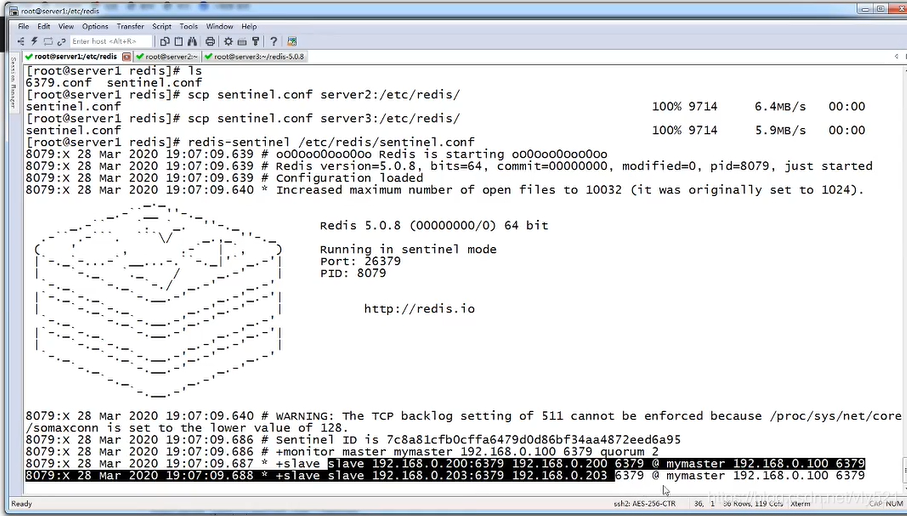Open the Tools menu
907x516 pixels.
[189, 27]
